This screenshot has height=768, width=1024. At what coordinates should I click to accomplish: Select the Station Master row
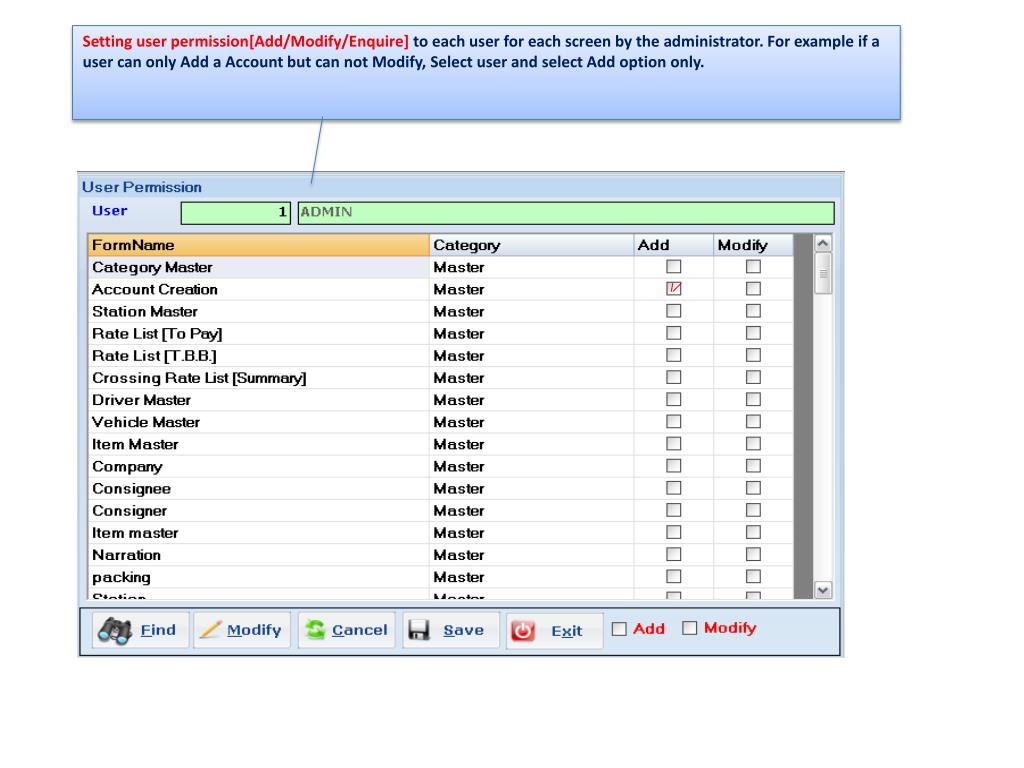441,312
